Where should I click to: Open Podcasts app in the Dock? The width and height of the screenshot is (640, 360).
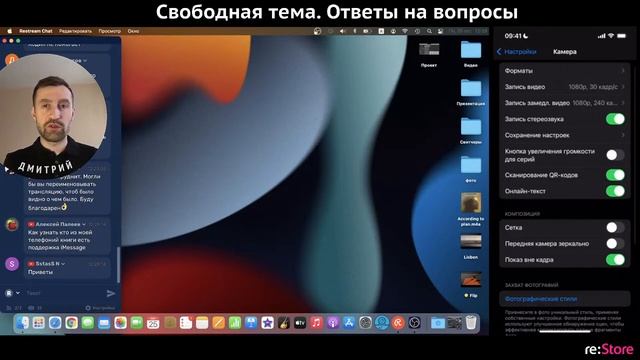coord(333,323)
